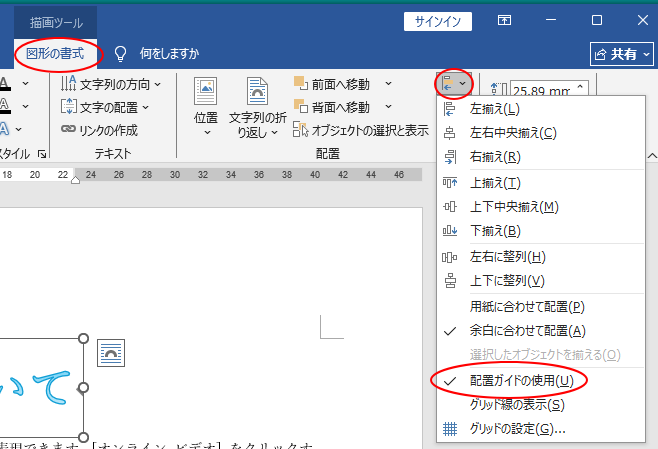Screen dimensions: 658x449
Task: Click リンクの作成 button
Action: tap(99, 131)
